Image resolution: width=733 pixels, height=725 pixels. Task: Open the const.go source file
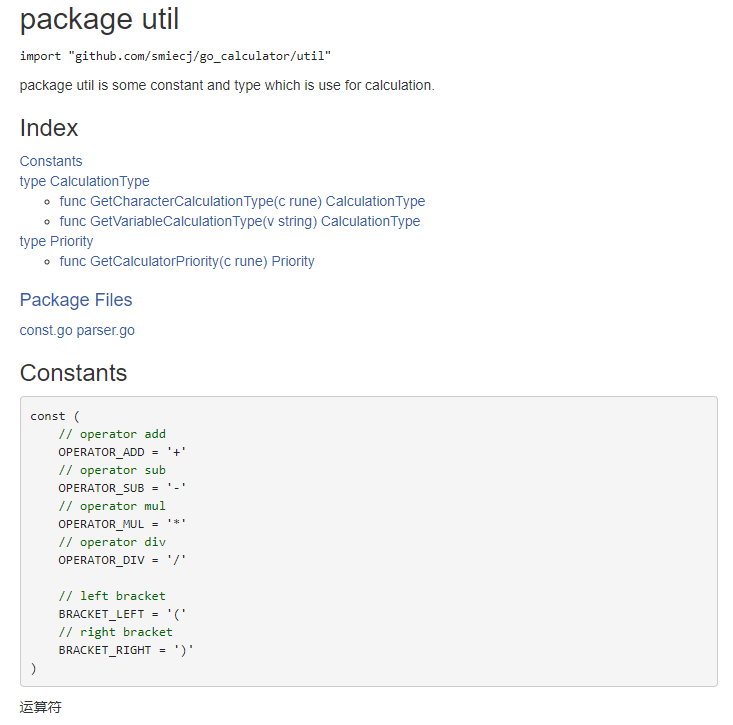tap(46, 330)
